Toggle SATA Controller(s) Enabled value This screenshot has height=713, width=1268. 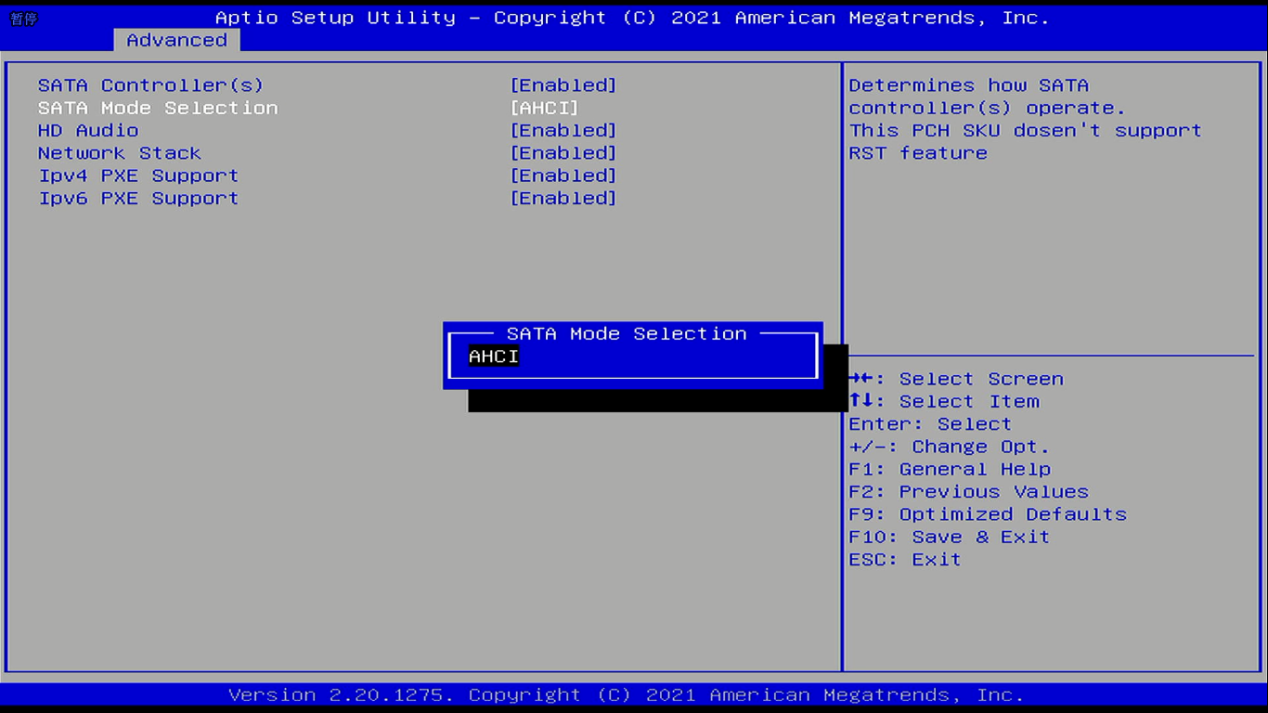click(x=563, y=86)
